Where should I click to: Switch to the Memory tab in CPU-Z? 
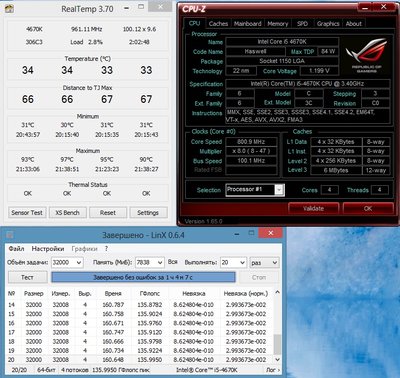pos(277,24)
